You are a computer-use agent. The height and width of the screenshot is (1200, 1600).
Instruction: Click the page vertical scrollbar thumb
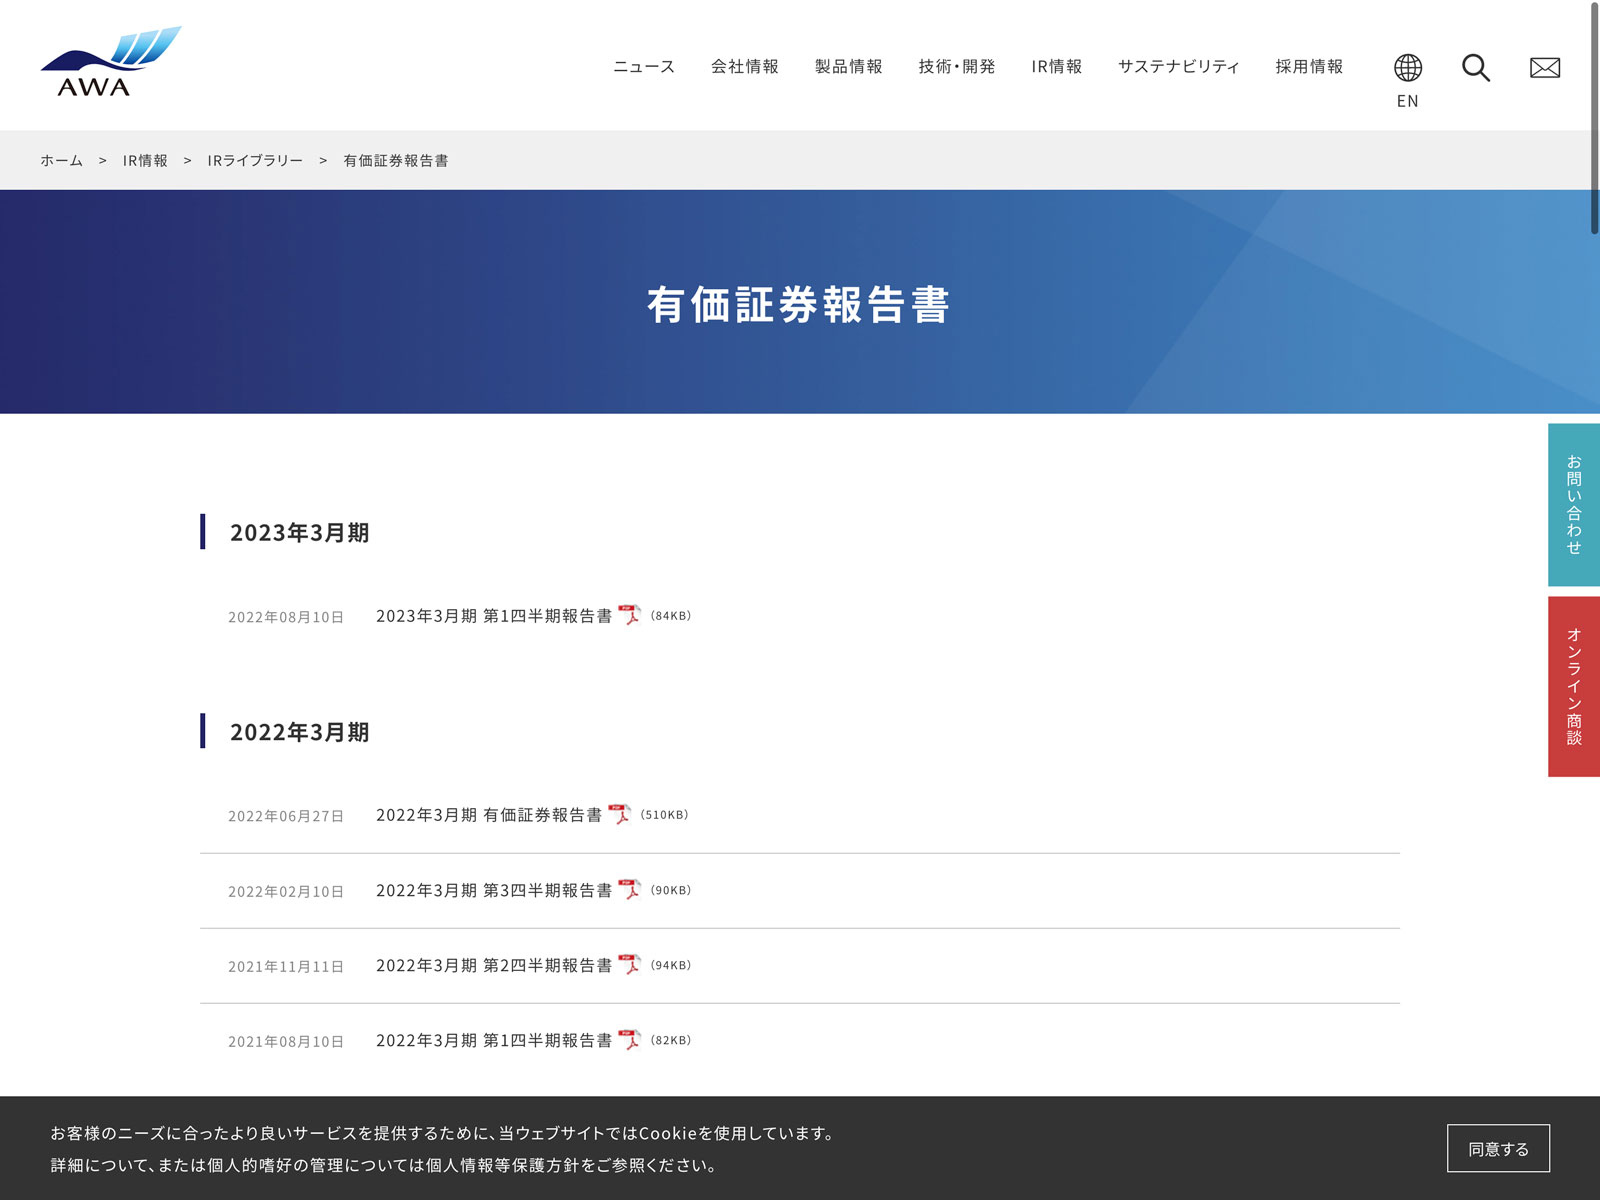click(1595, 118)
